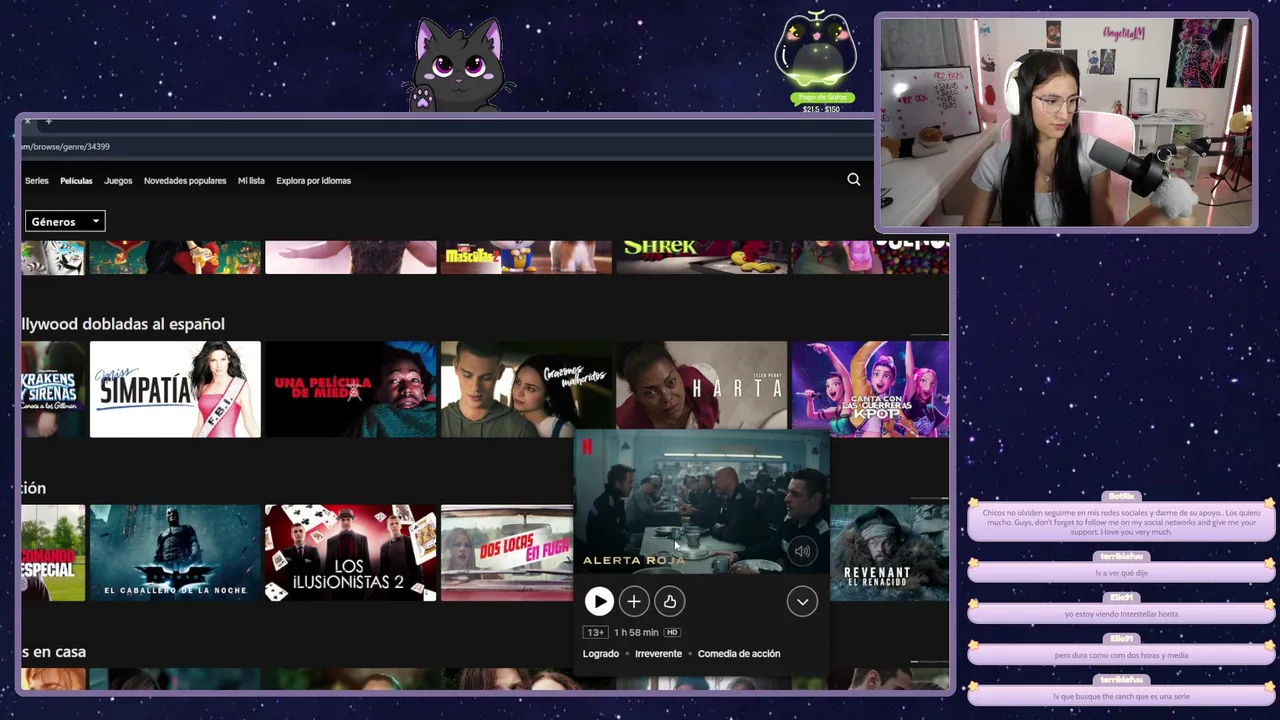Open the Miss Simpatía movie thumbnail

(175, 389)
